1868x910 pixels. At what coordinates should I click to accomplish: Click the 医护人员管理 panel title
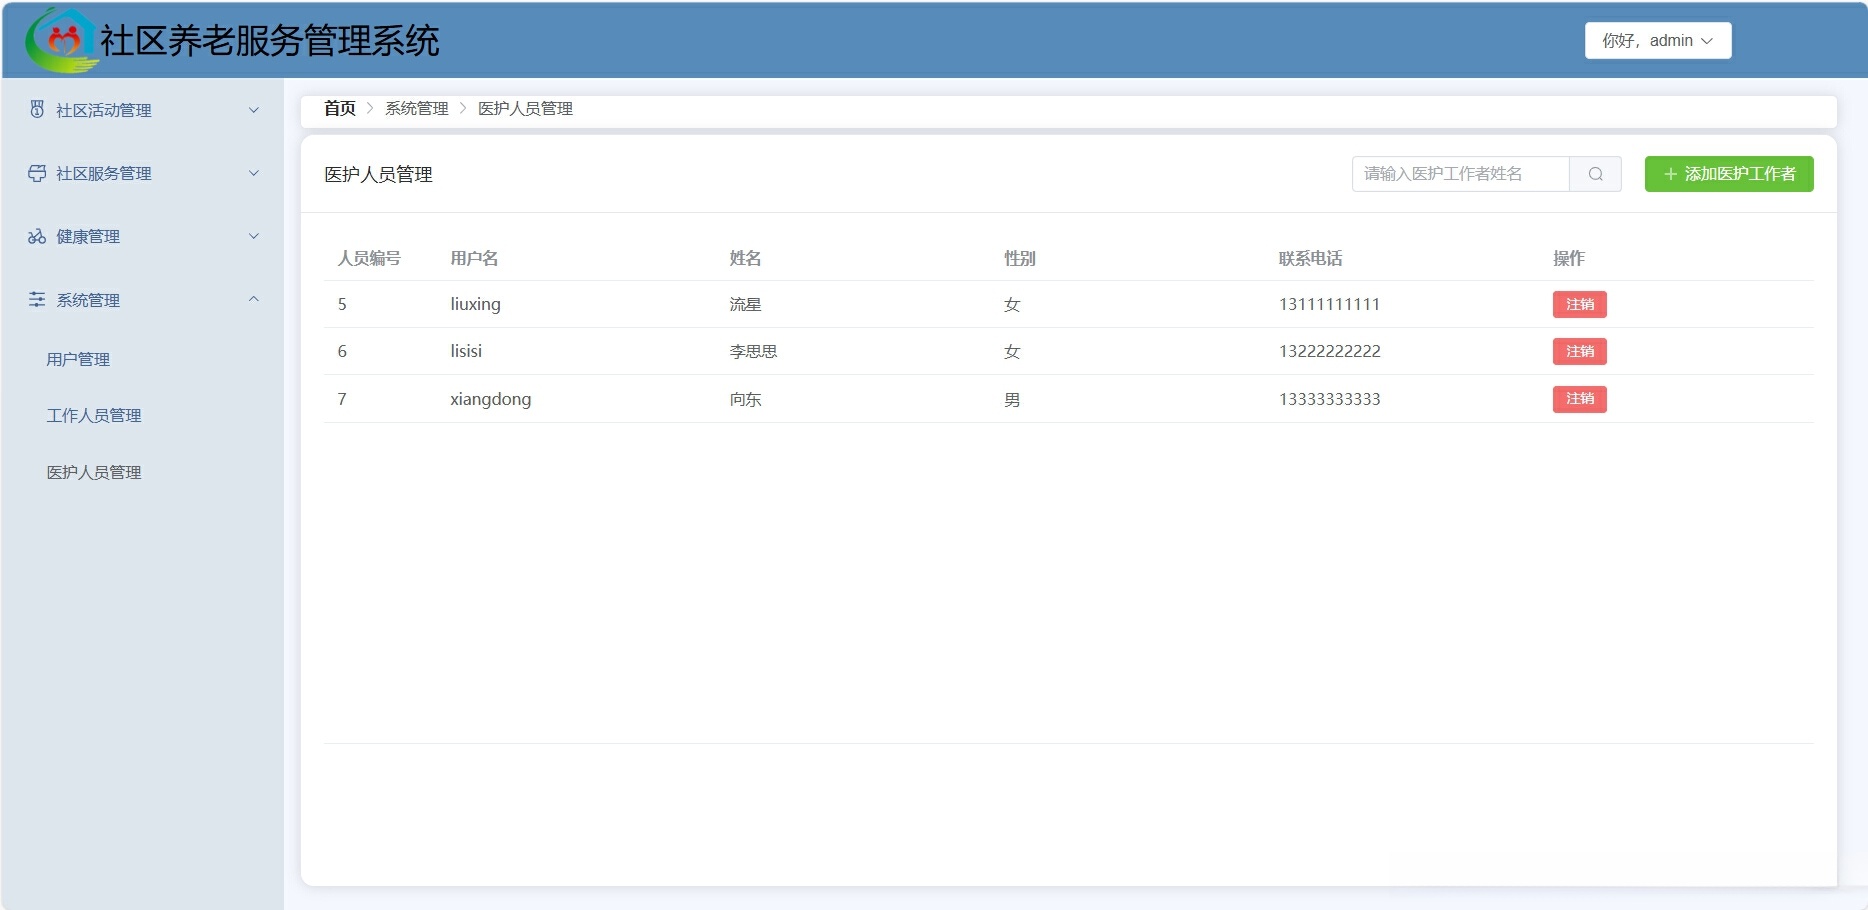378,174
